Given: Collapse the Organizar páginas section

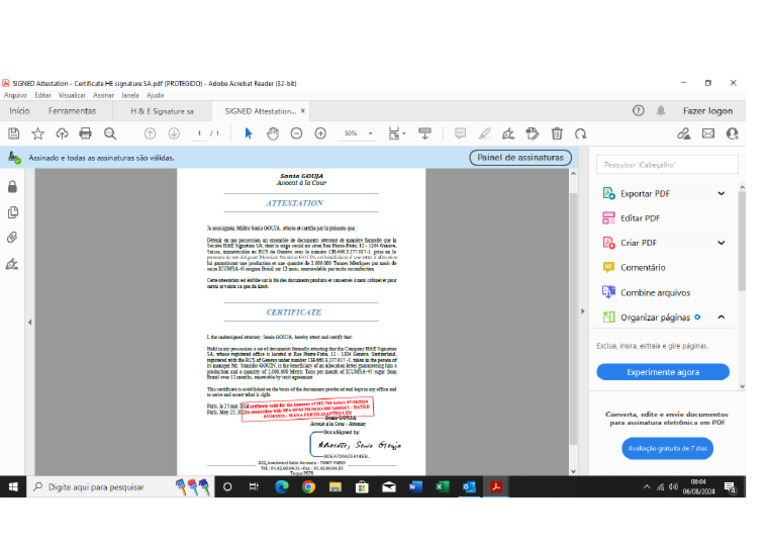Looking at the screenshot, I should point(721,317).
